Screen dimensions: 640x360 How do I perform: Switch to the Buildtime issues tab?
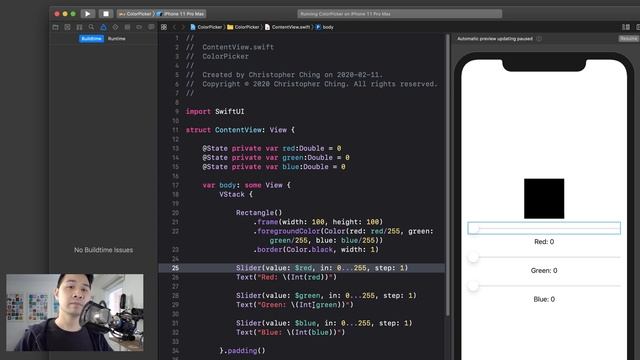point(91,39)
